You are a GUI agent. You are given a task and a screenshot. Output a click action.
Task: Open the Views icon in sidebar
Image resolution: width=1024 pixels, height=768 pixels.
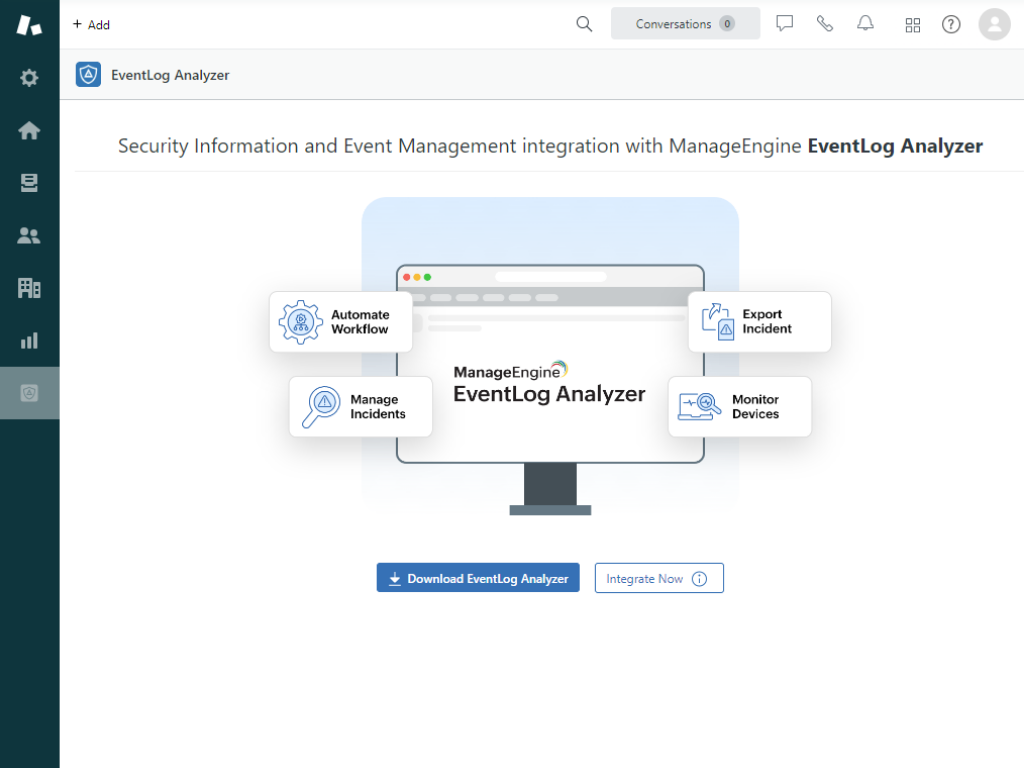29,183
